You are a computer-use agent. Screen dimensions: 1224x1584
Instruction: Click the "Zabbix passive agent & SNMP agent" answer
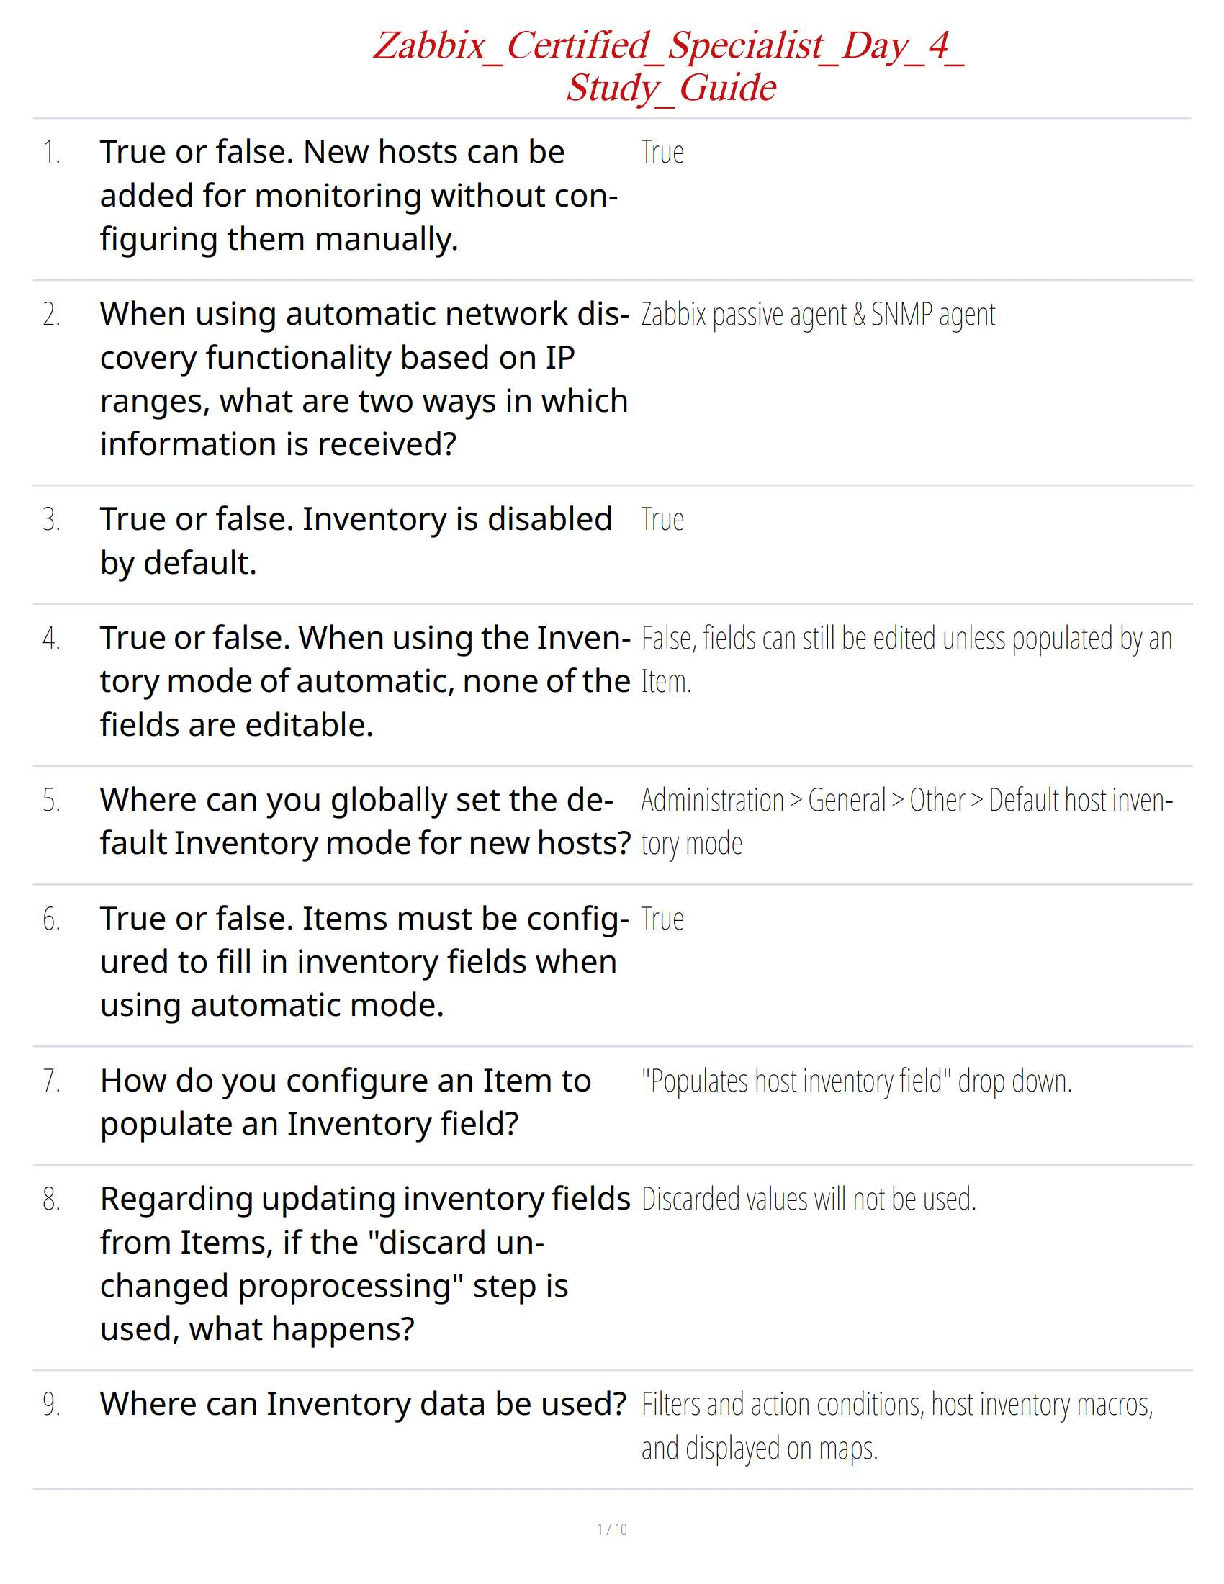817,315
